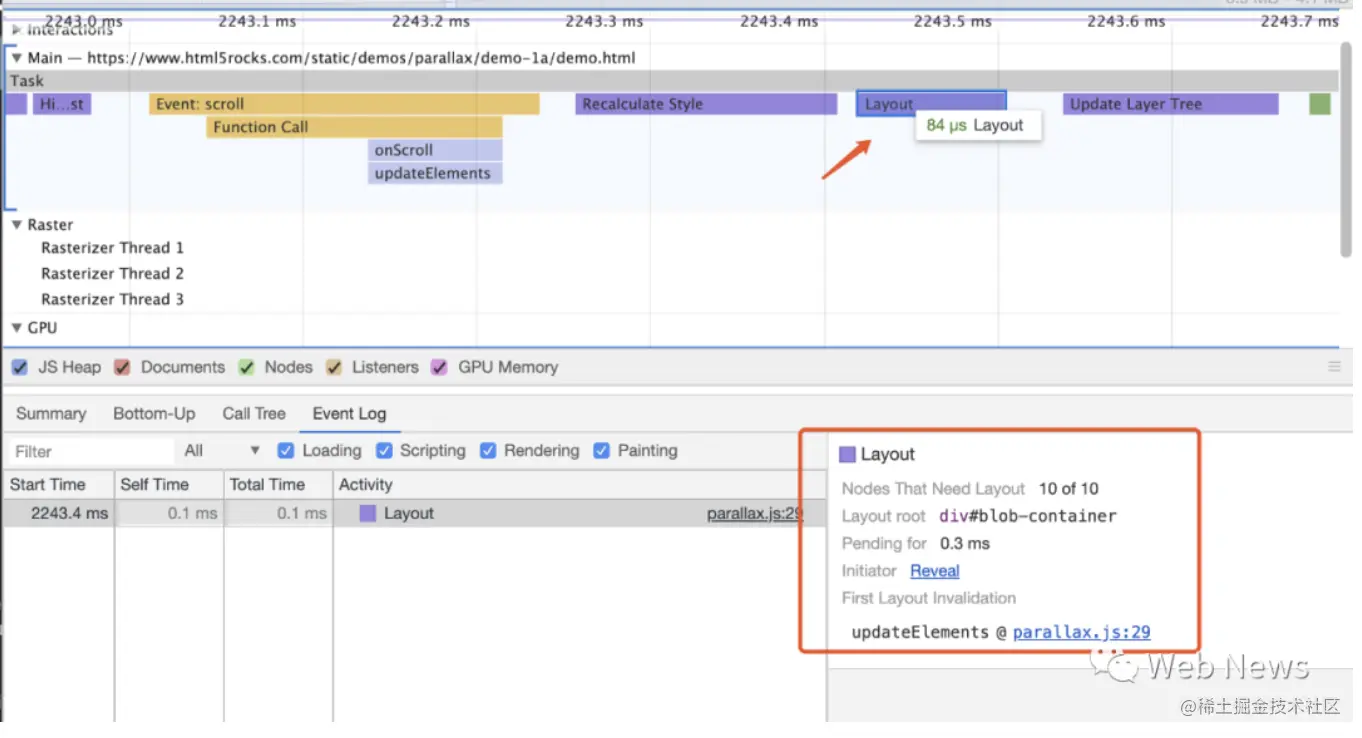Switch to Summary tab

51,414
